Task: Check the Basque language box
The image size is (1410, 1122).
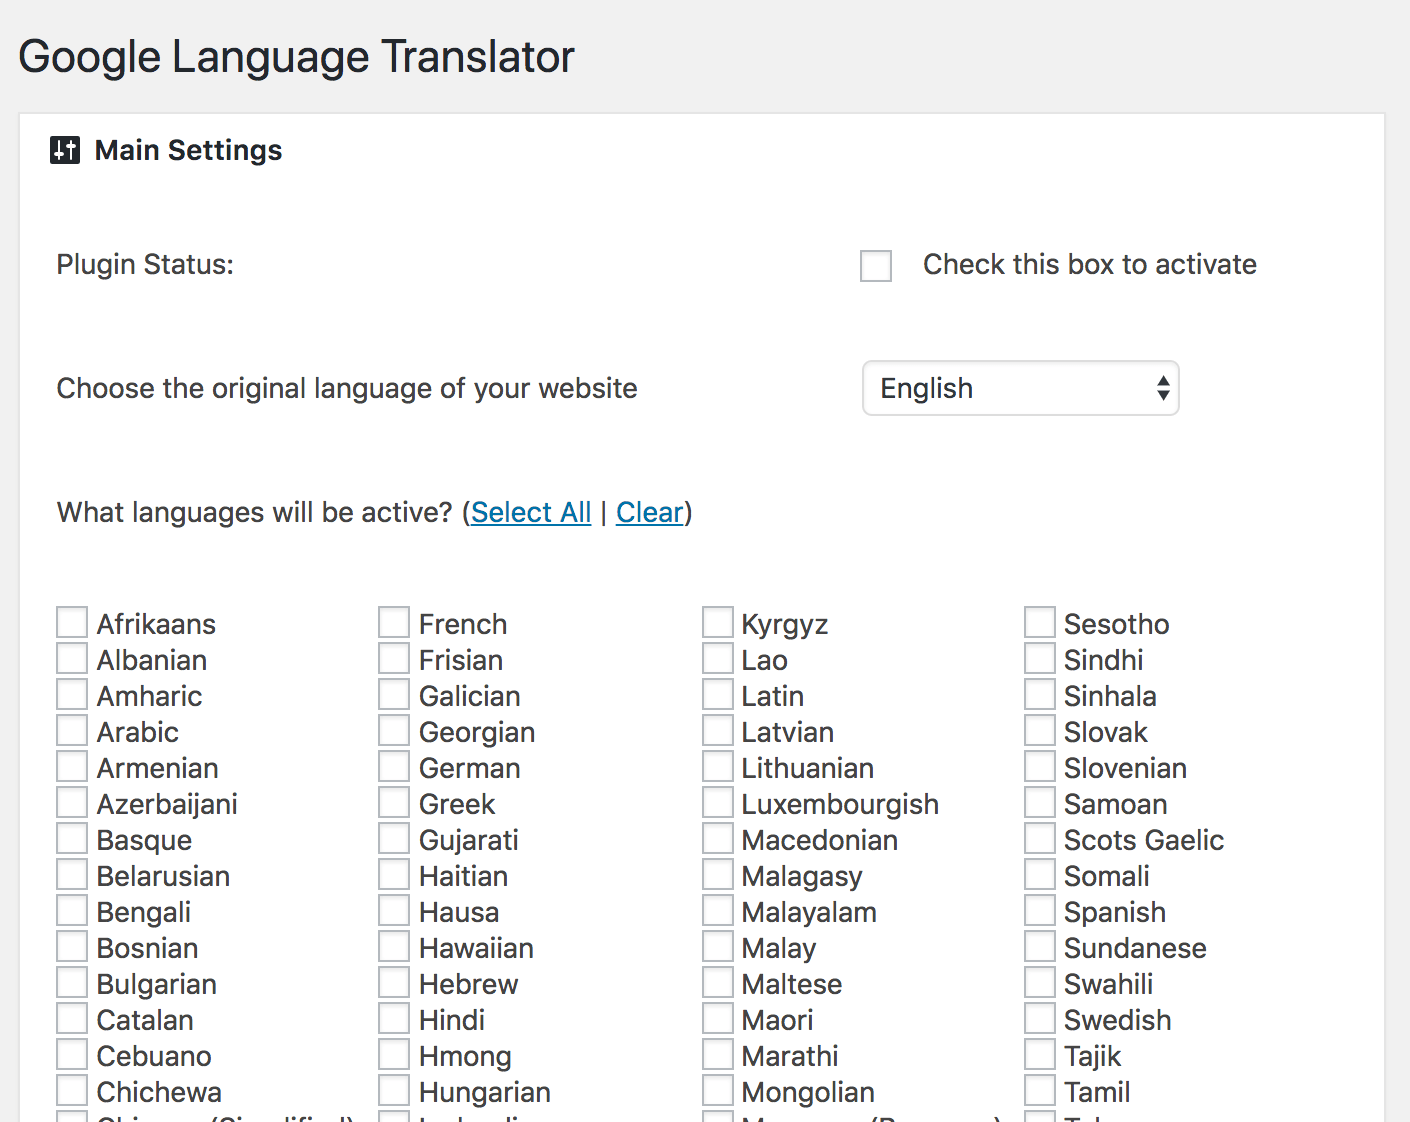Action: (72, 838)
